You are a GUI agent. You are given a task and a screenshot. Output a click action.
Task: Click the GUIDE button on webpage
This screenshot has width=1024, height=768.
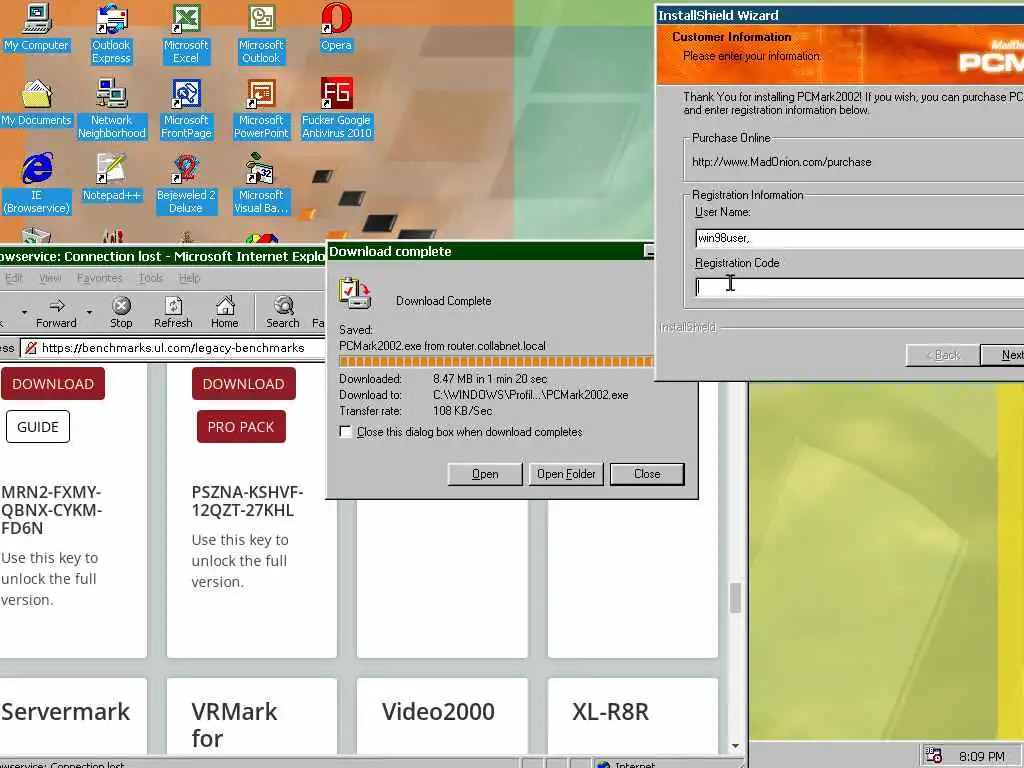pyautogui.click(x=38, y=426)
